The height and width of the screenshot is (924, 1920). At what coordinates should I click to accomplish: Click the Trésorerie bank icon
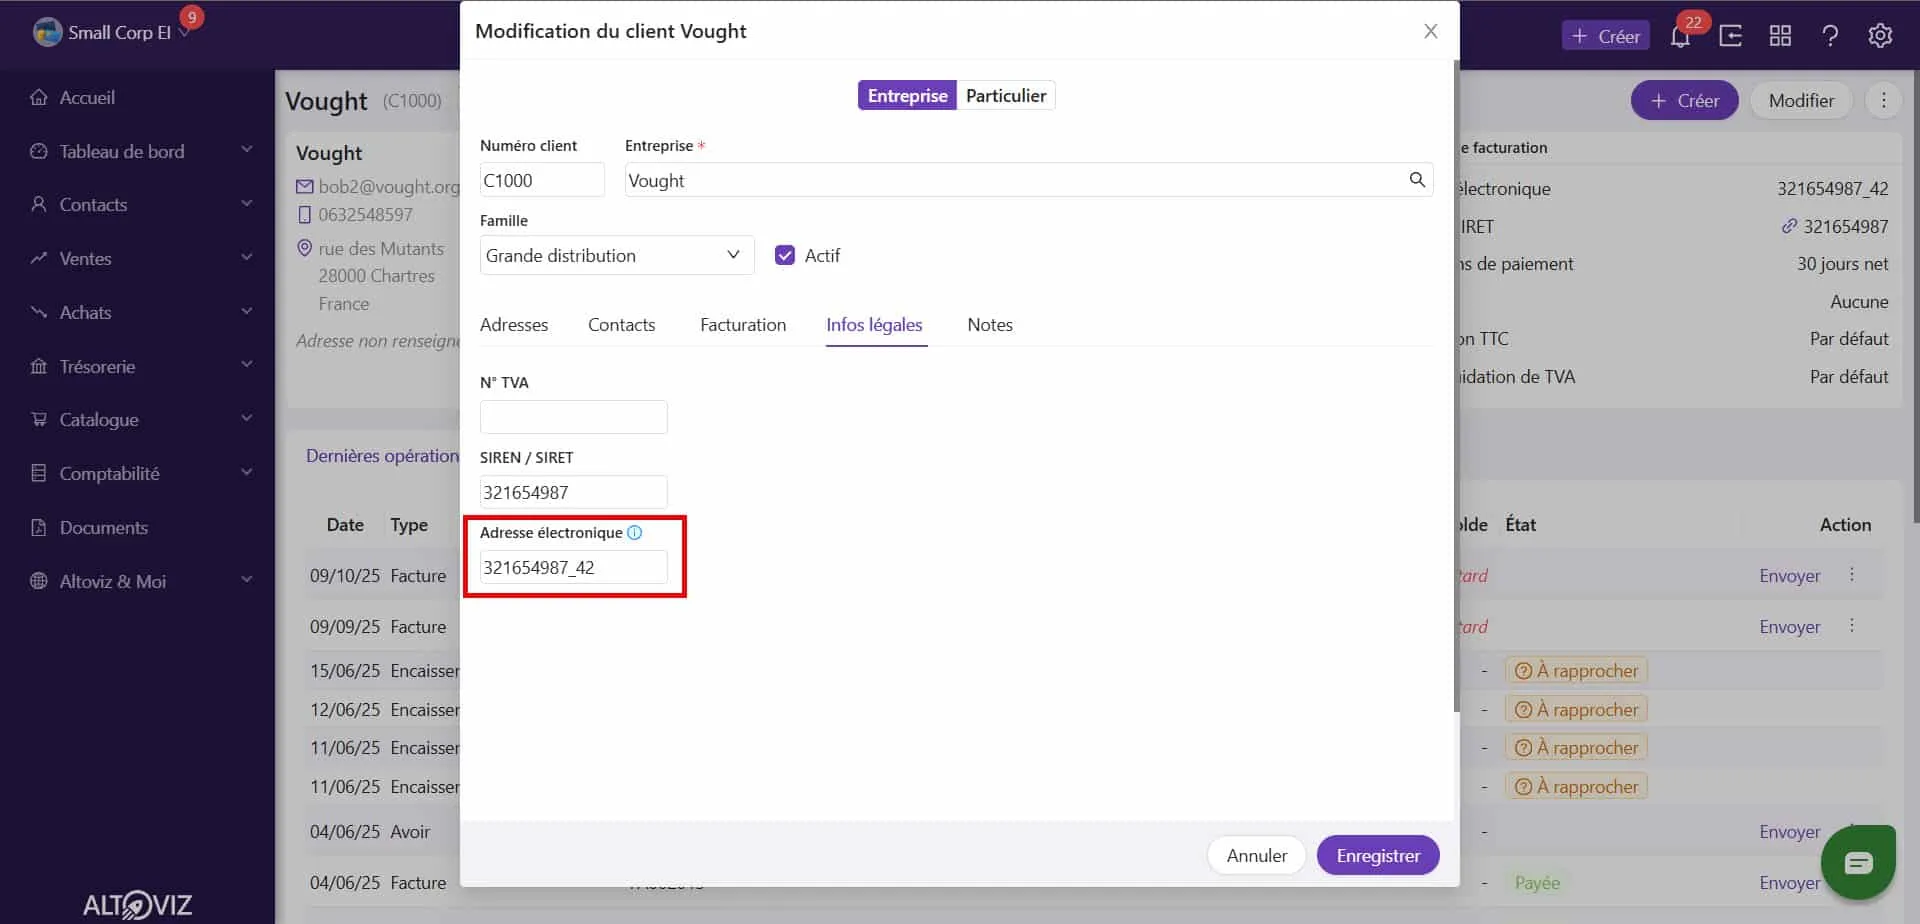coord(39,366)
